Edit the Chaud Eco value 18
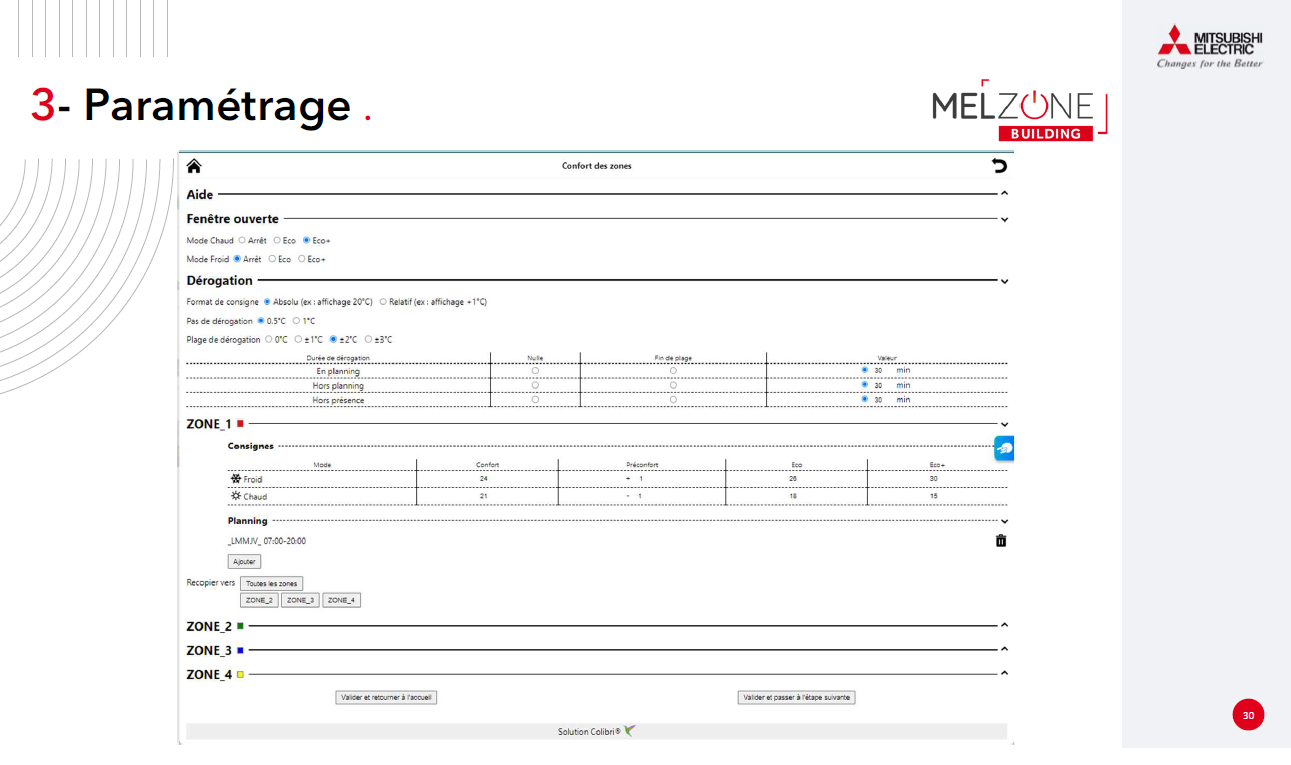This screenshot has width=1291, height=765. (793, 496)
